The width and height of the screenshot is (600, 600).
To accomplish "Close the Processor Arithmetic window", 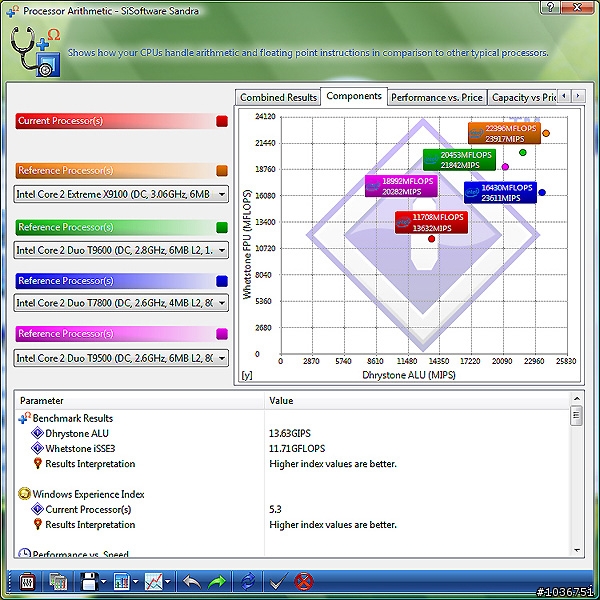I will (577, 7).
